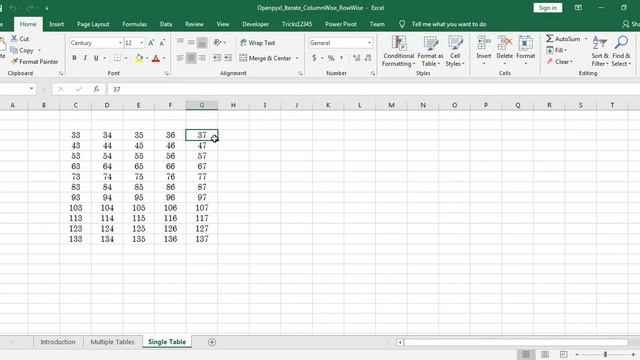Screen dimensions: 640x360
Task: Click the accounting dollar format icon
Action: [x=314, y=58]
